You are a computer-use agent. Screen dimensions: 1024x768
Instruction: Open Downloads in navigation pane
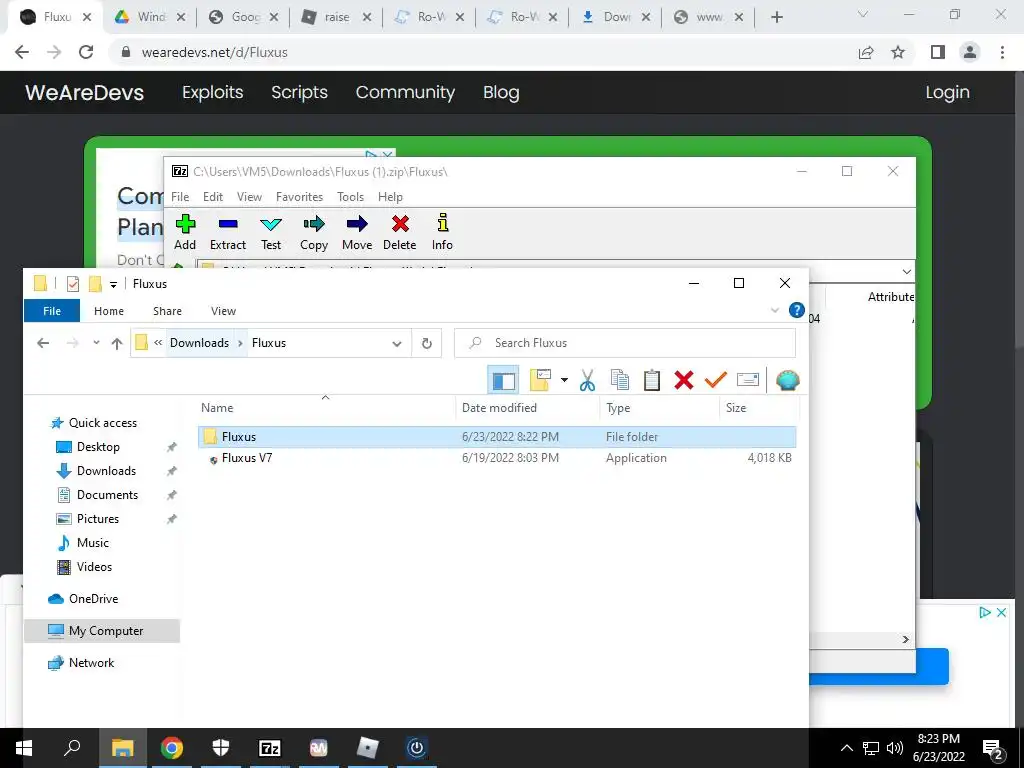click(106, 471)
